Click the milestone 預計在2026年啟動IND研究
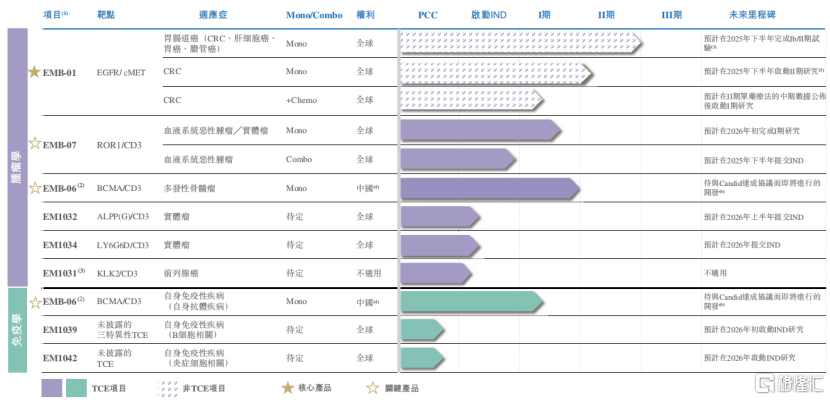830x400 pixels. (749, 358)
